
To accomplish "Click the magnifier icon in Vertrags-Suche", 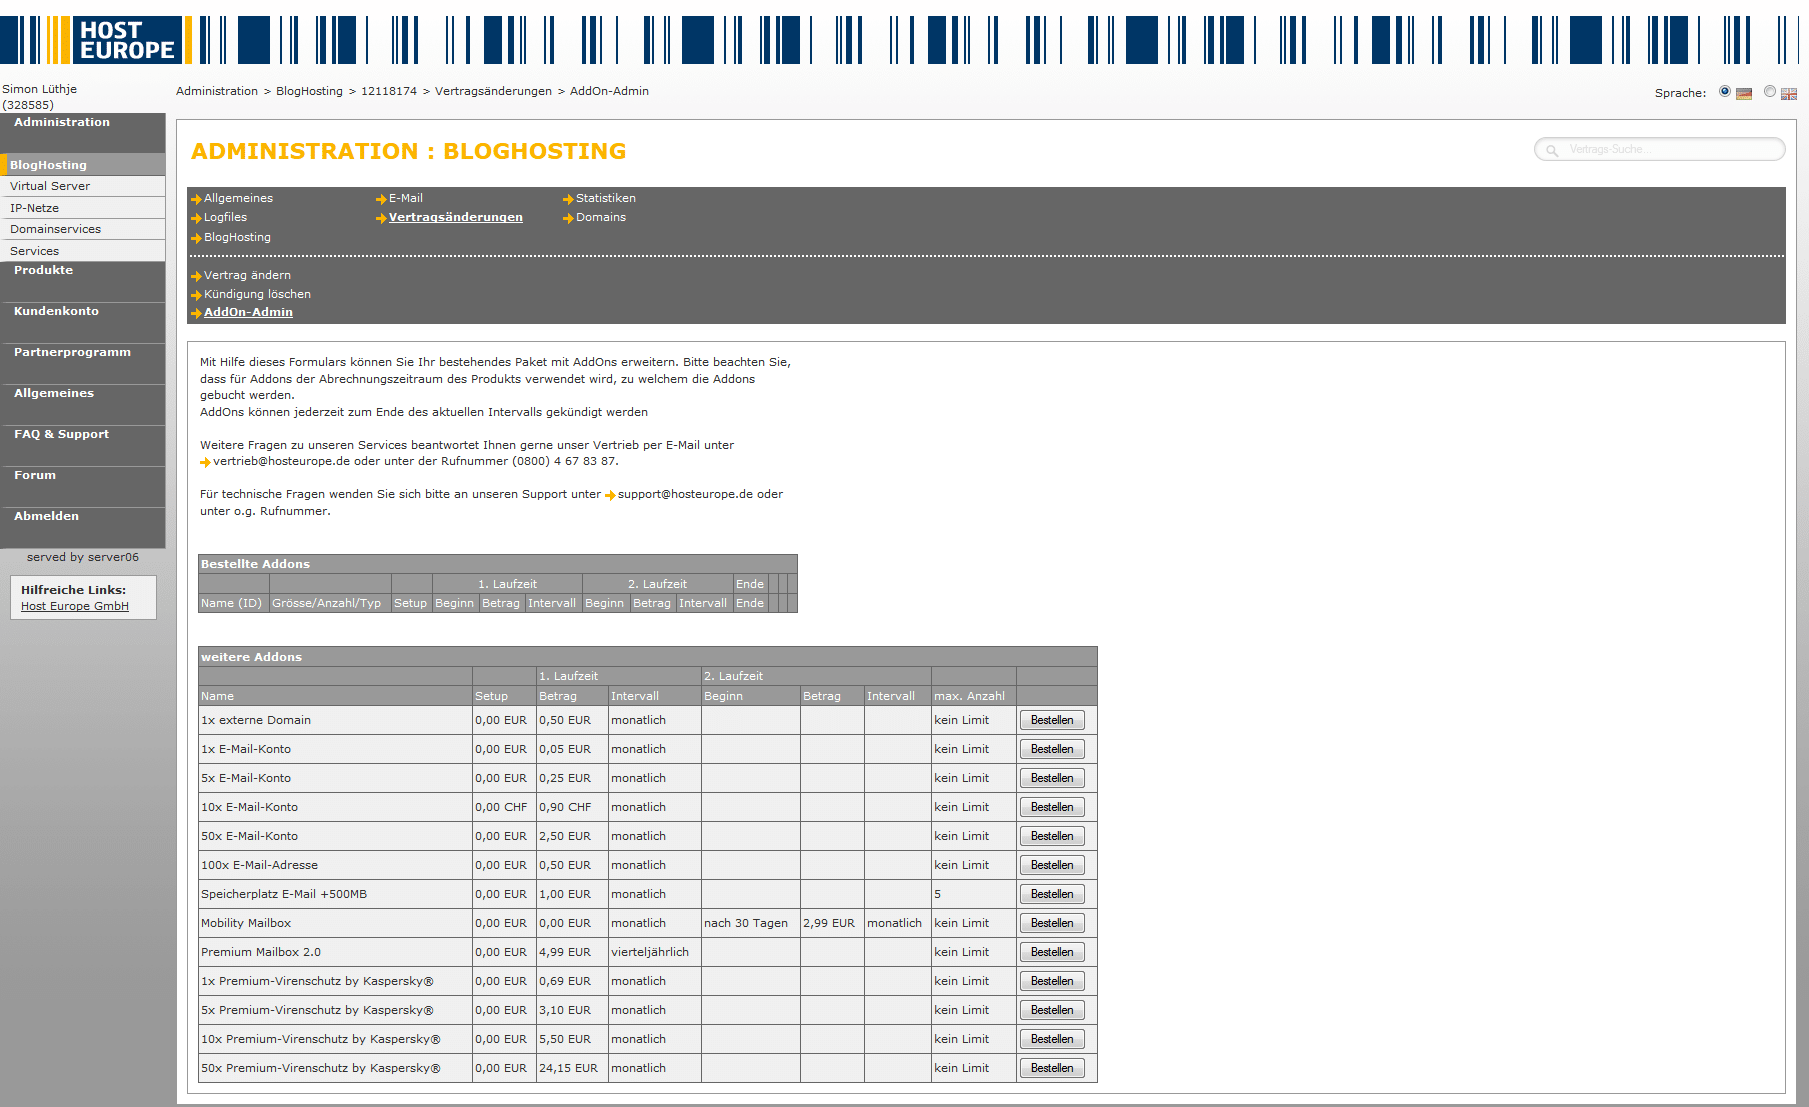I will (1552, 150).
